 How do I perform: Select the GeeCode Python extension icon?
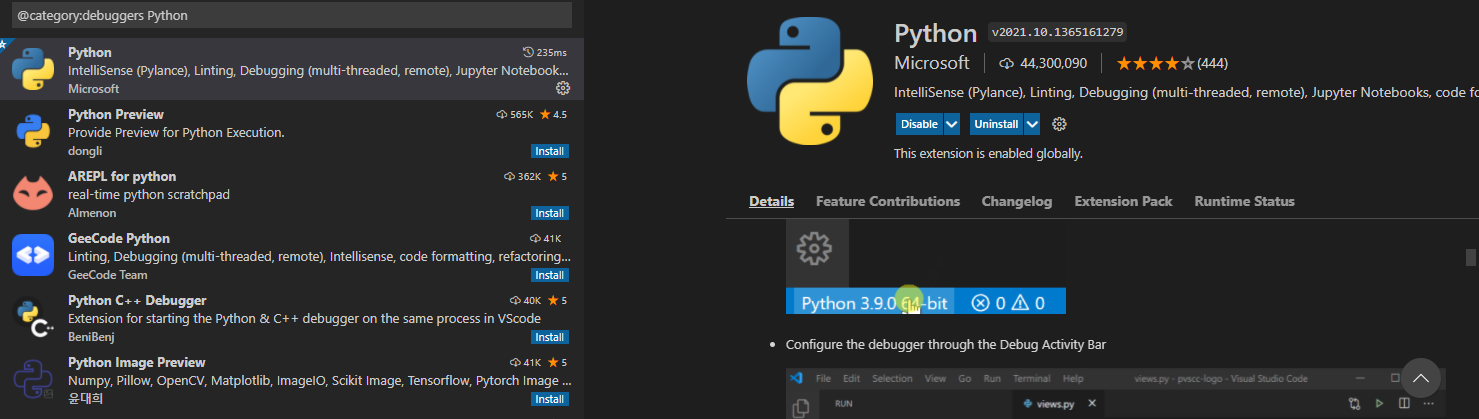[33, 255]
